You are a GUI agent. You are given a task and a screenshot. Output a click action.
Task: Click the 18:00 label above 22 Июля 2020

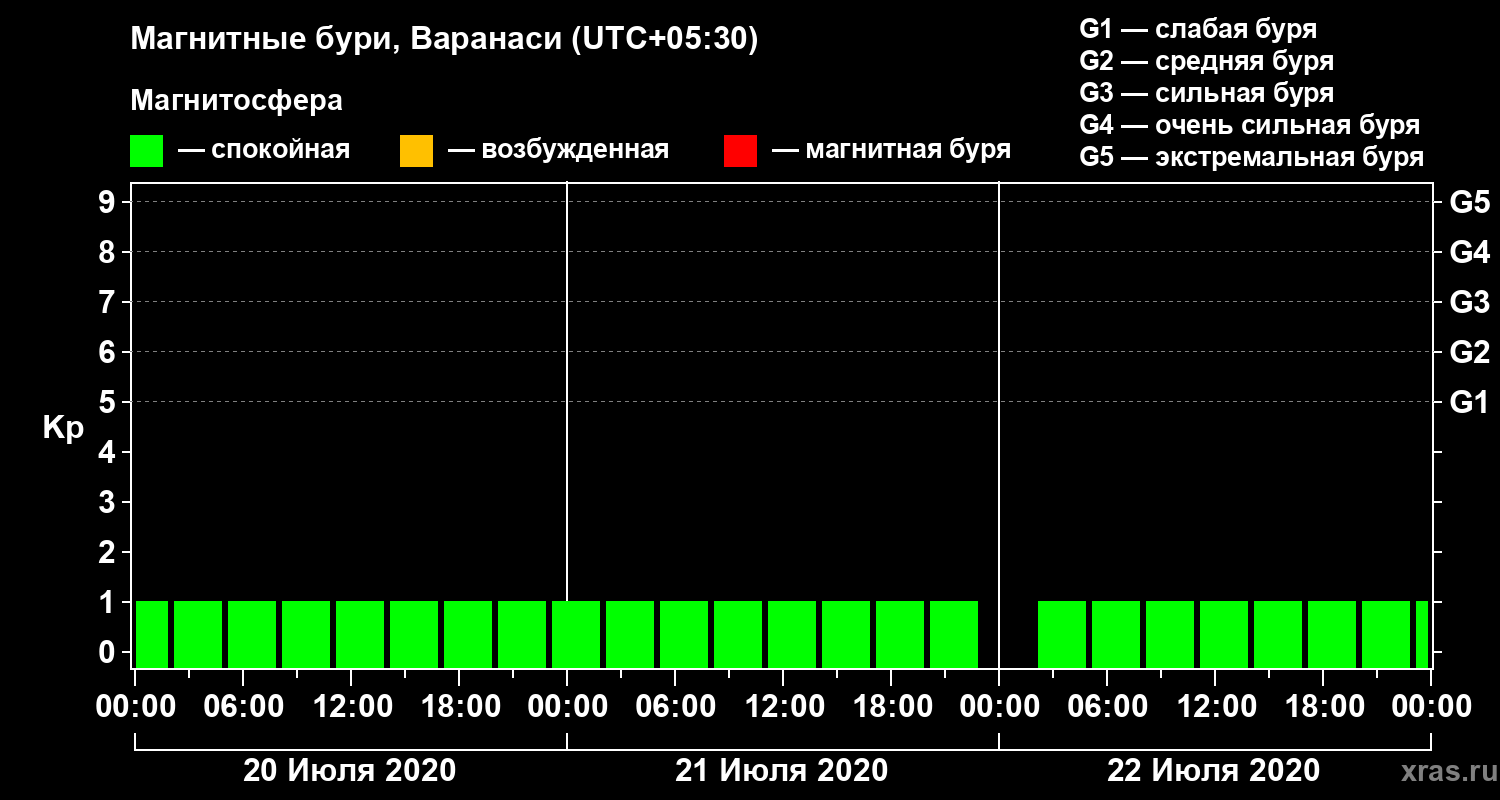coord(1323,706)
